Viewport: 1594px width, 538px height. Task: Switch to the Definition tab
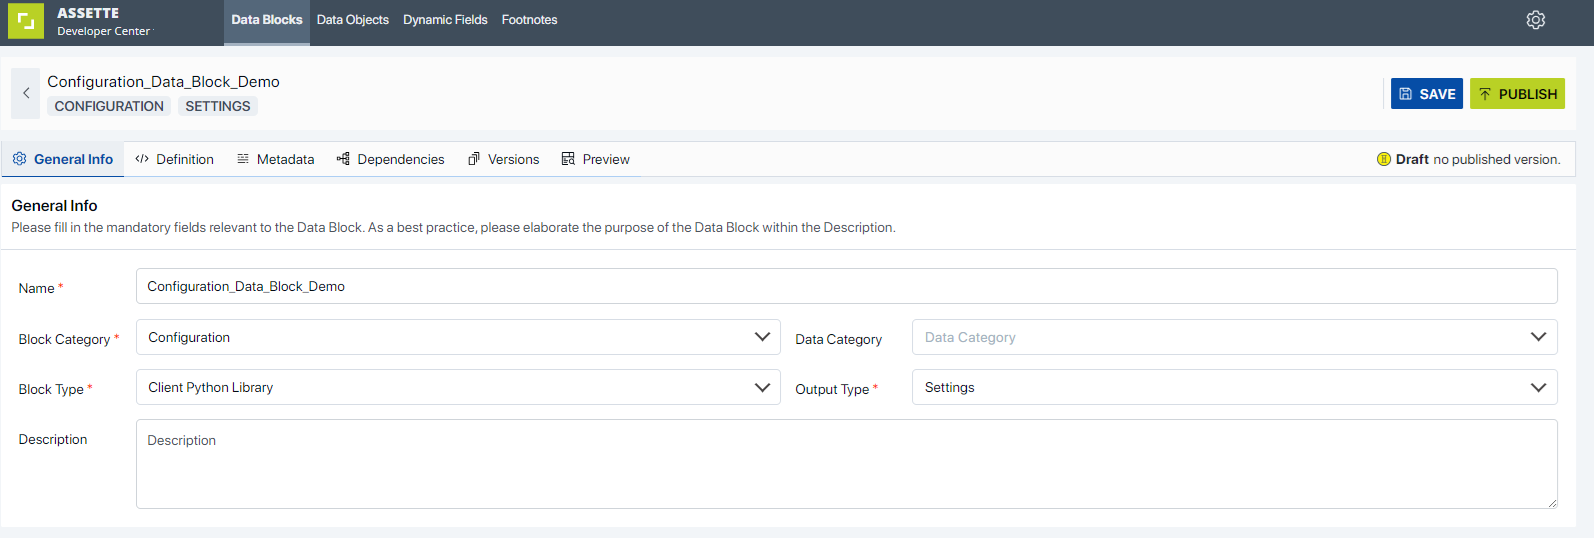[x=175, y=159]
